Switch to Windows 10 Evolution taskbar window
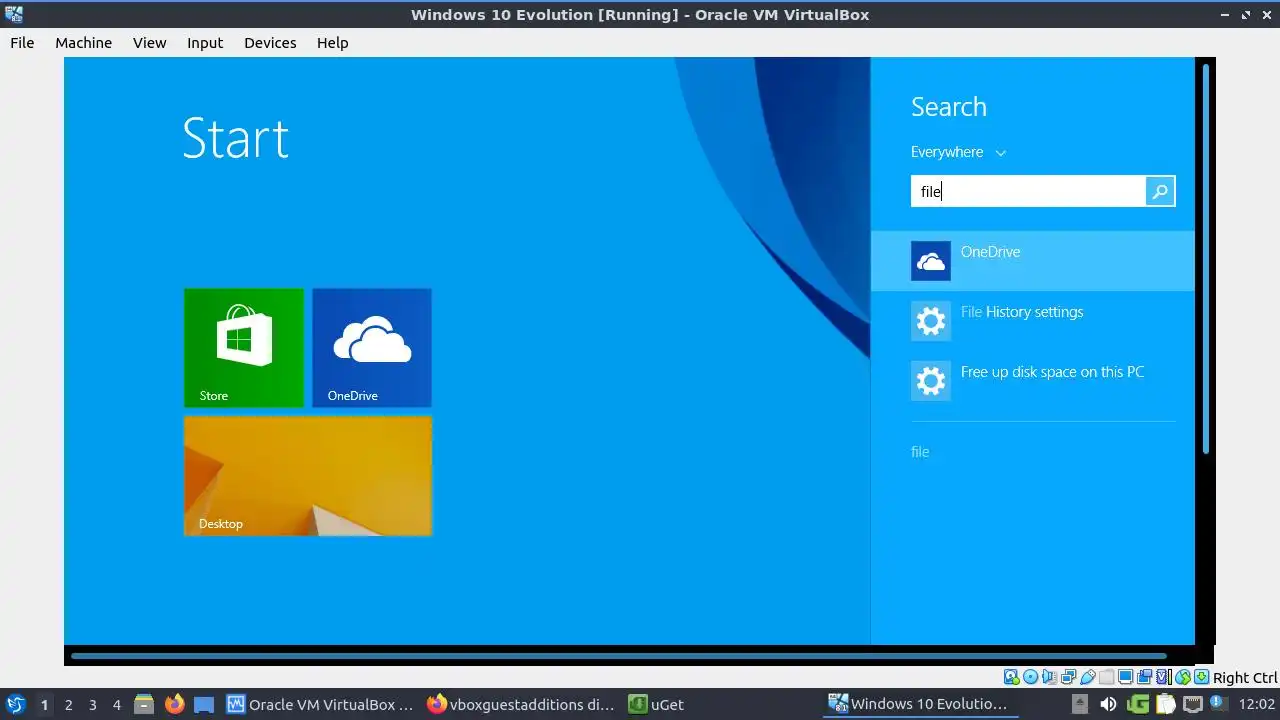1280x720 pixels. [919, 704]
